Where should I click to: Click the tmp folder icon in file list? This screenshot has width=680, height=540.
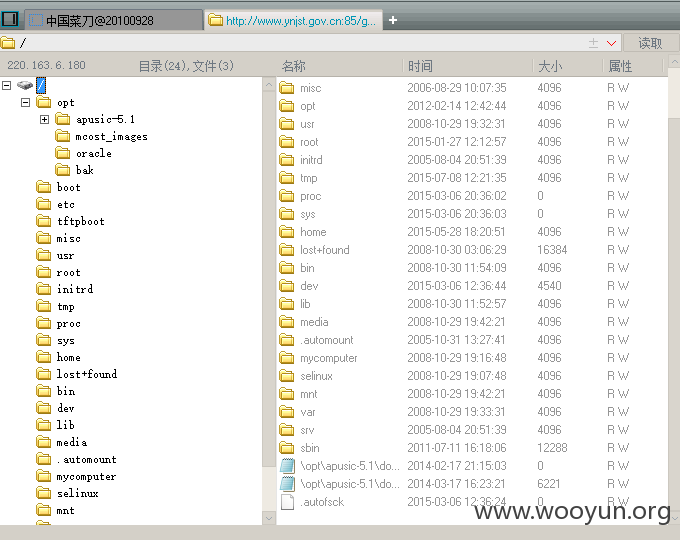(287, 178)
